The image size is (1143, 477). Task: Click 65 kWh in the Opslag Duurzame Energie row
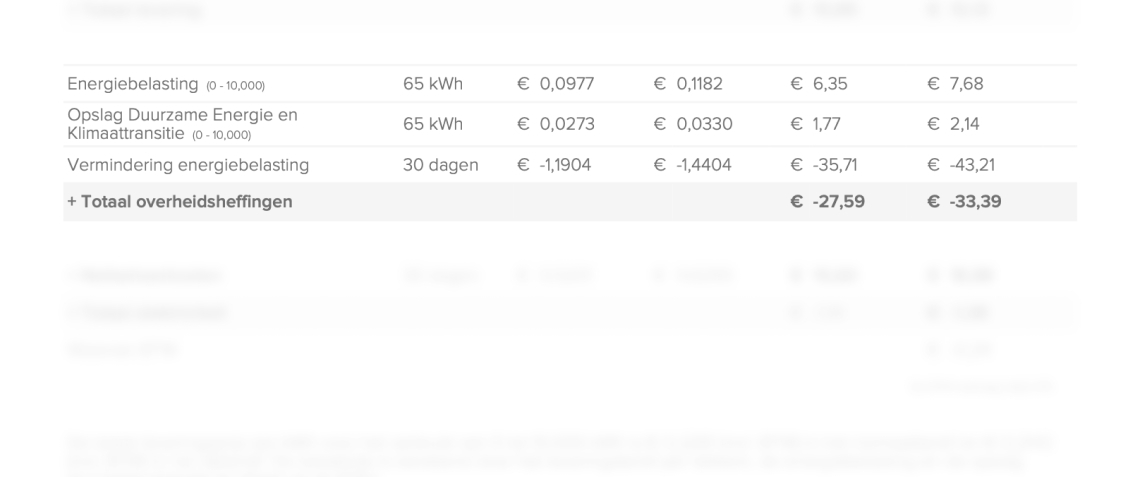click(x=432, y=124)
